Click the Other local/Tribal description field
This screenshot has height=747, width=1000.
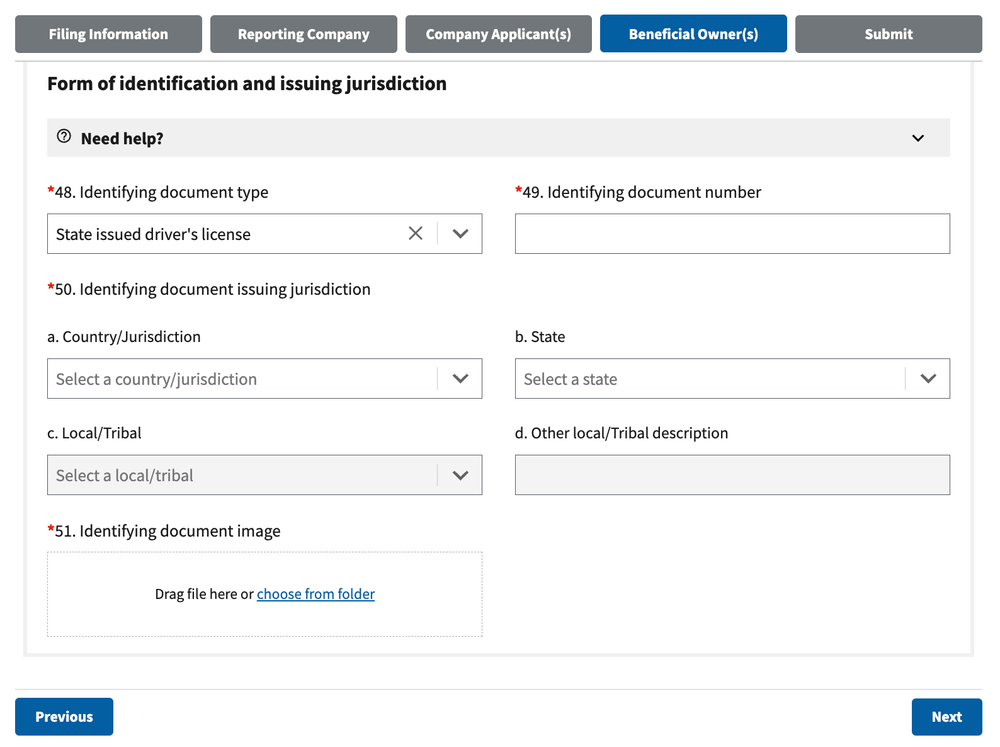point(732,475)
